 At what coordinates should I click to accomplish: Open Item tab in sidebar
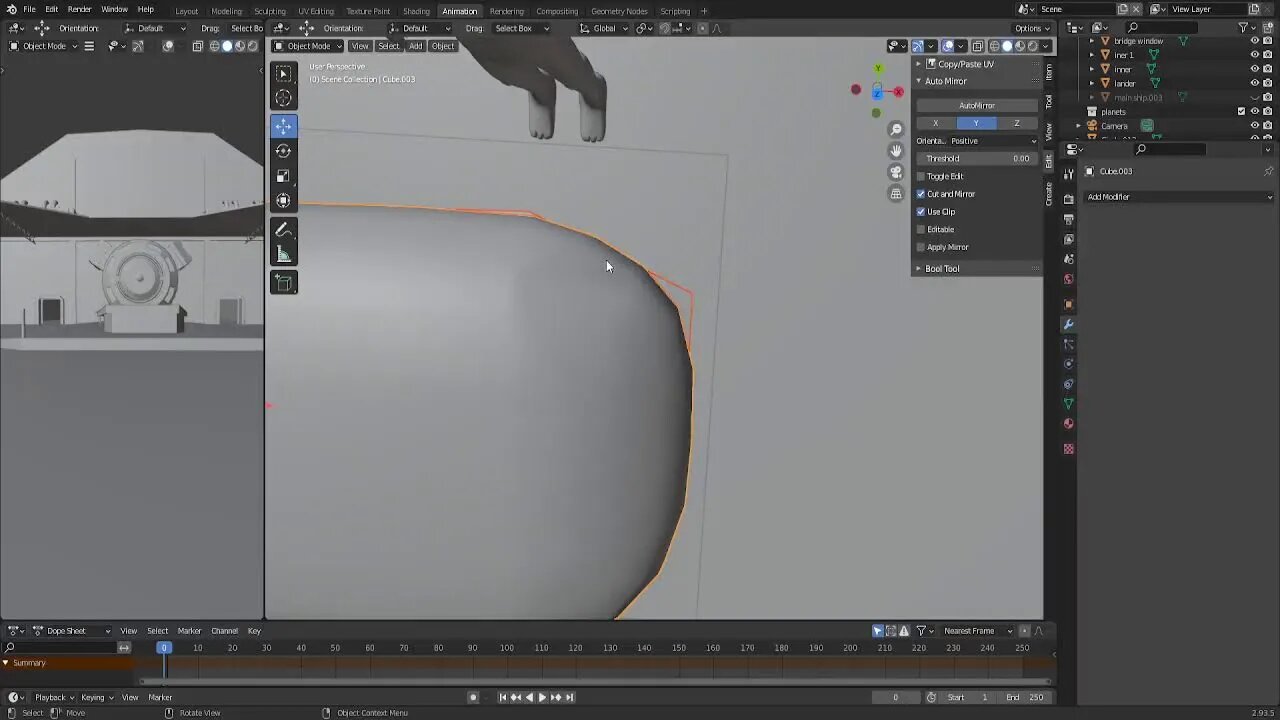click(1049, 72)
